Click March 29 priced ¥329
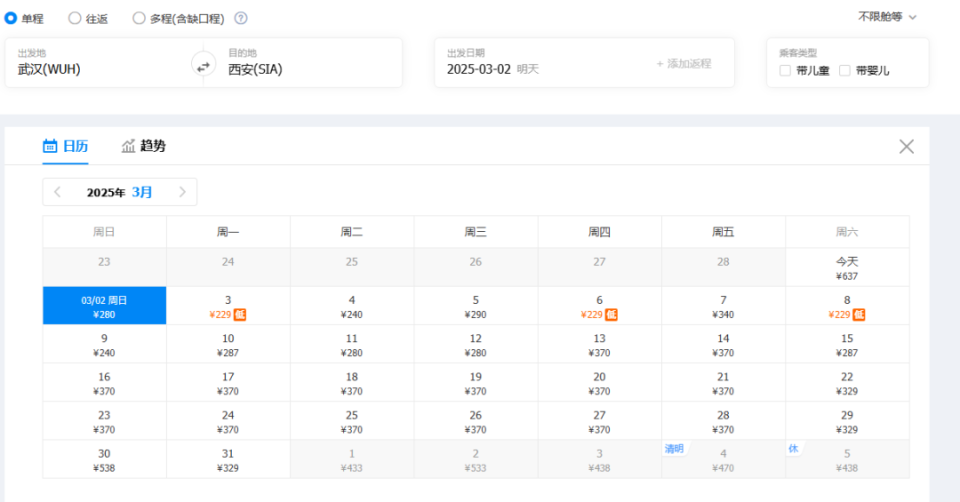The image size is (960, 502). pos(847,421)
